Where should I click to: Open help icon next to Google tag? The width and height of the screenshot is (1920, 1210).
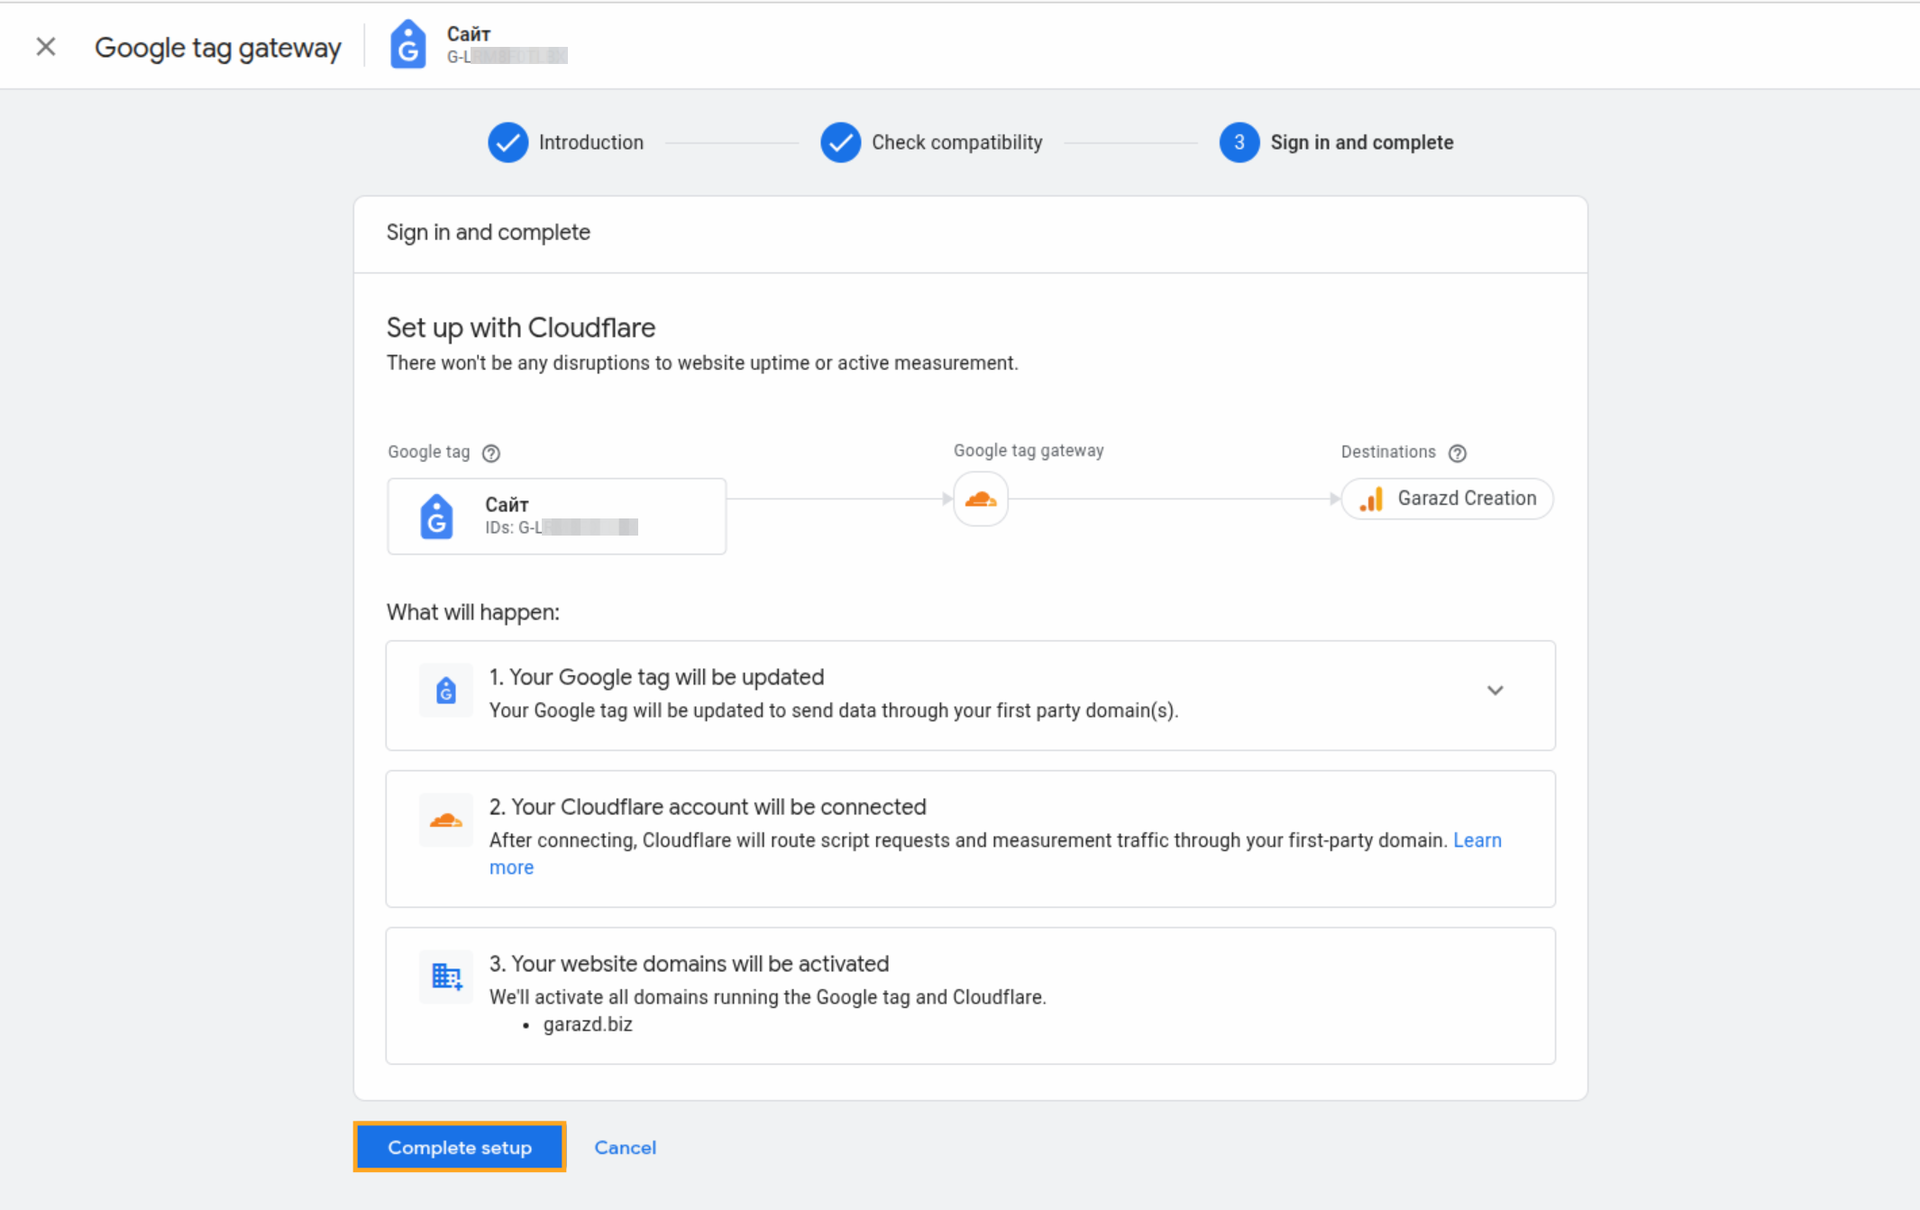click(490, 453)
